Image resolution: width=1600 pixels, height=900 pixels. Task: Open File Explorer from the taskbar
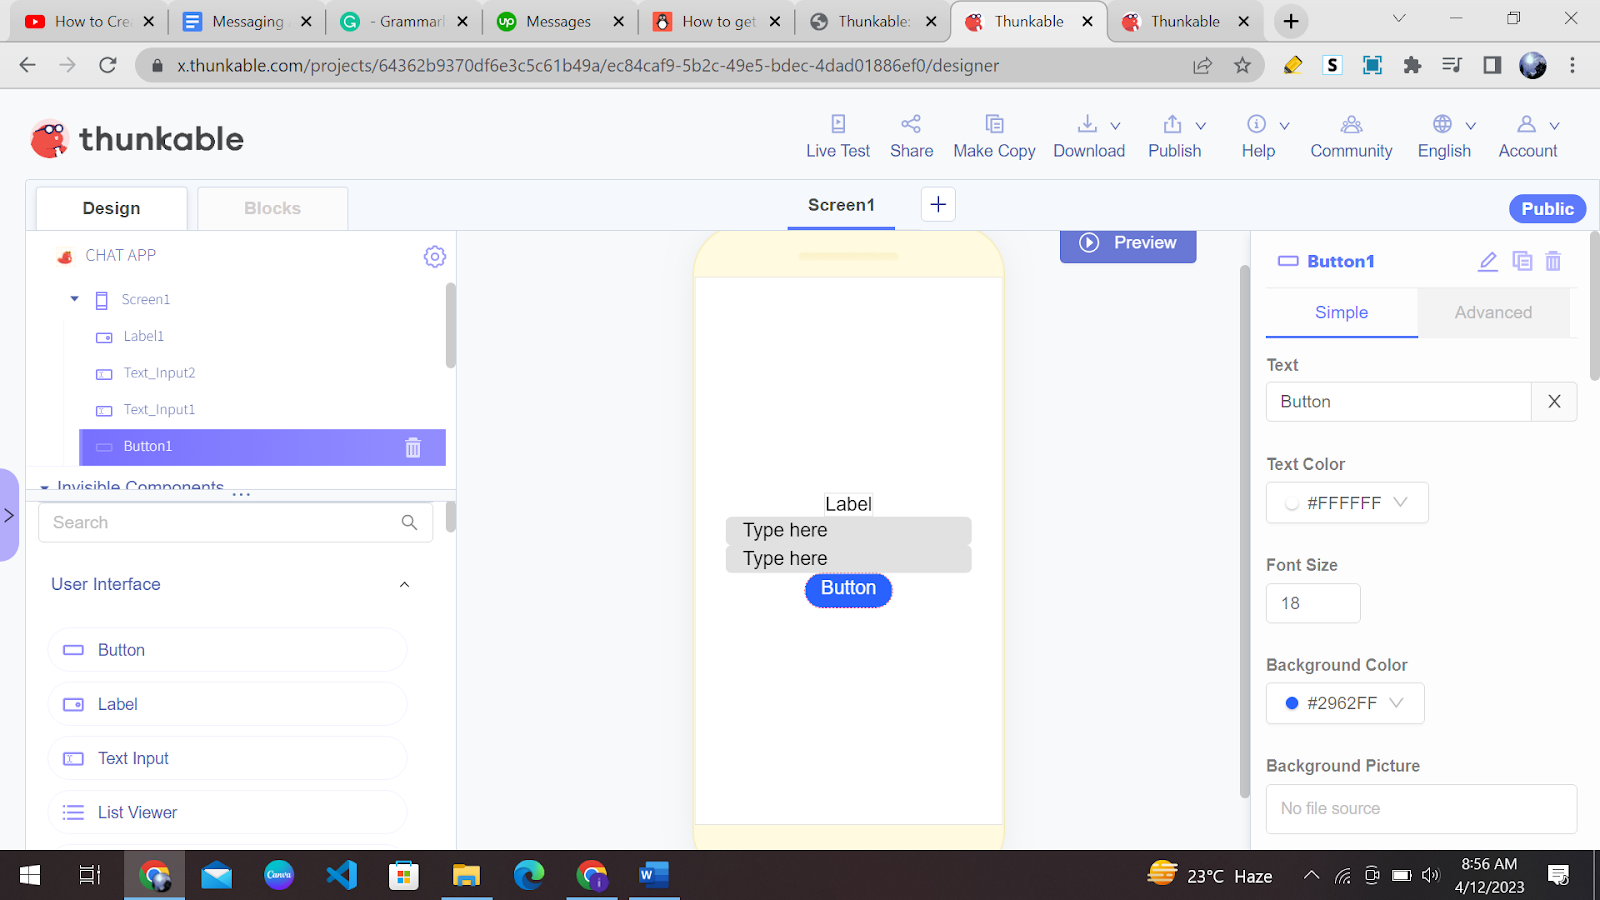click(466, 876)
